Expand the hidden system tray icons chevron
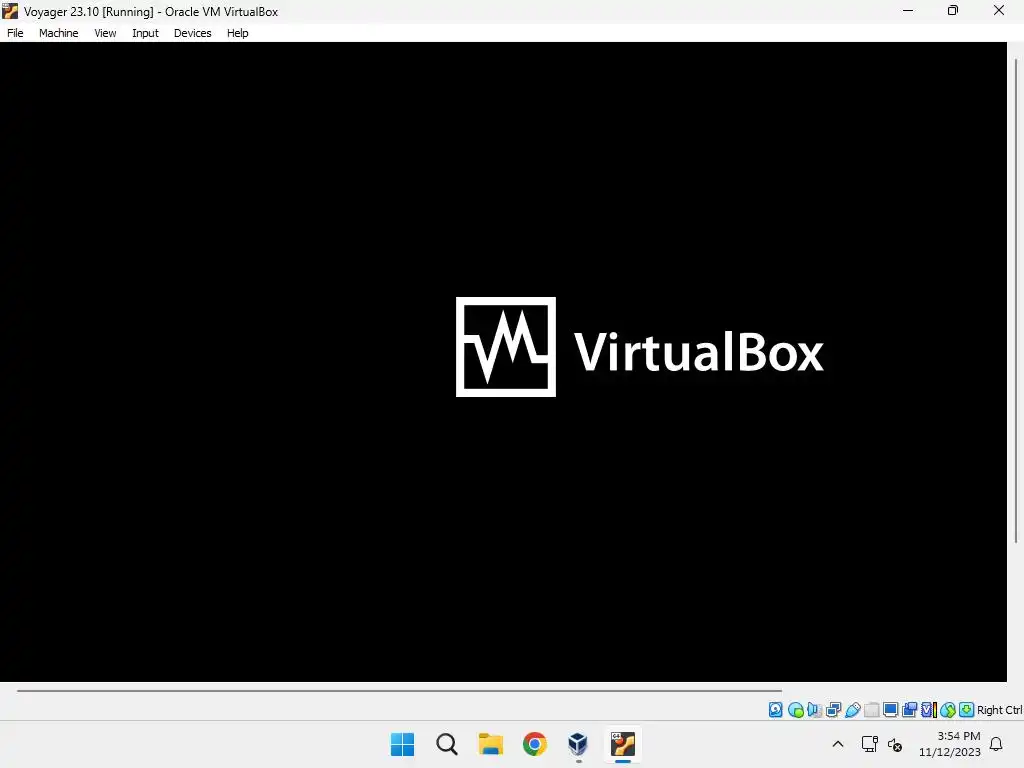 (x=838, y=744)
